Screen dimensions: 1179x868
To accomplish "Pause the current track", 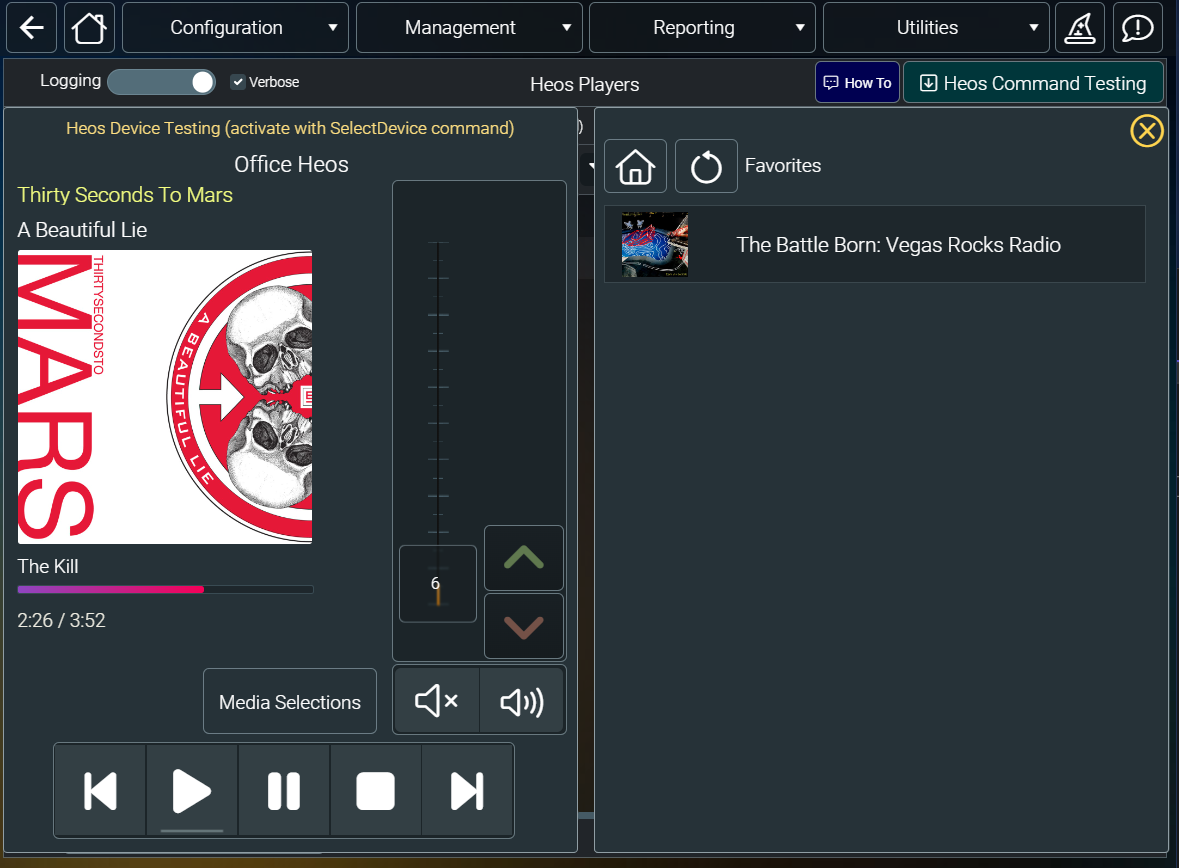I will 284,791.
